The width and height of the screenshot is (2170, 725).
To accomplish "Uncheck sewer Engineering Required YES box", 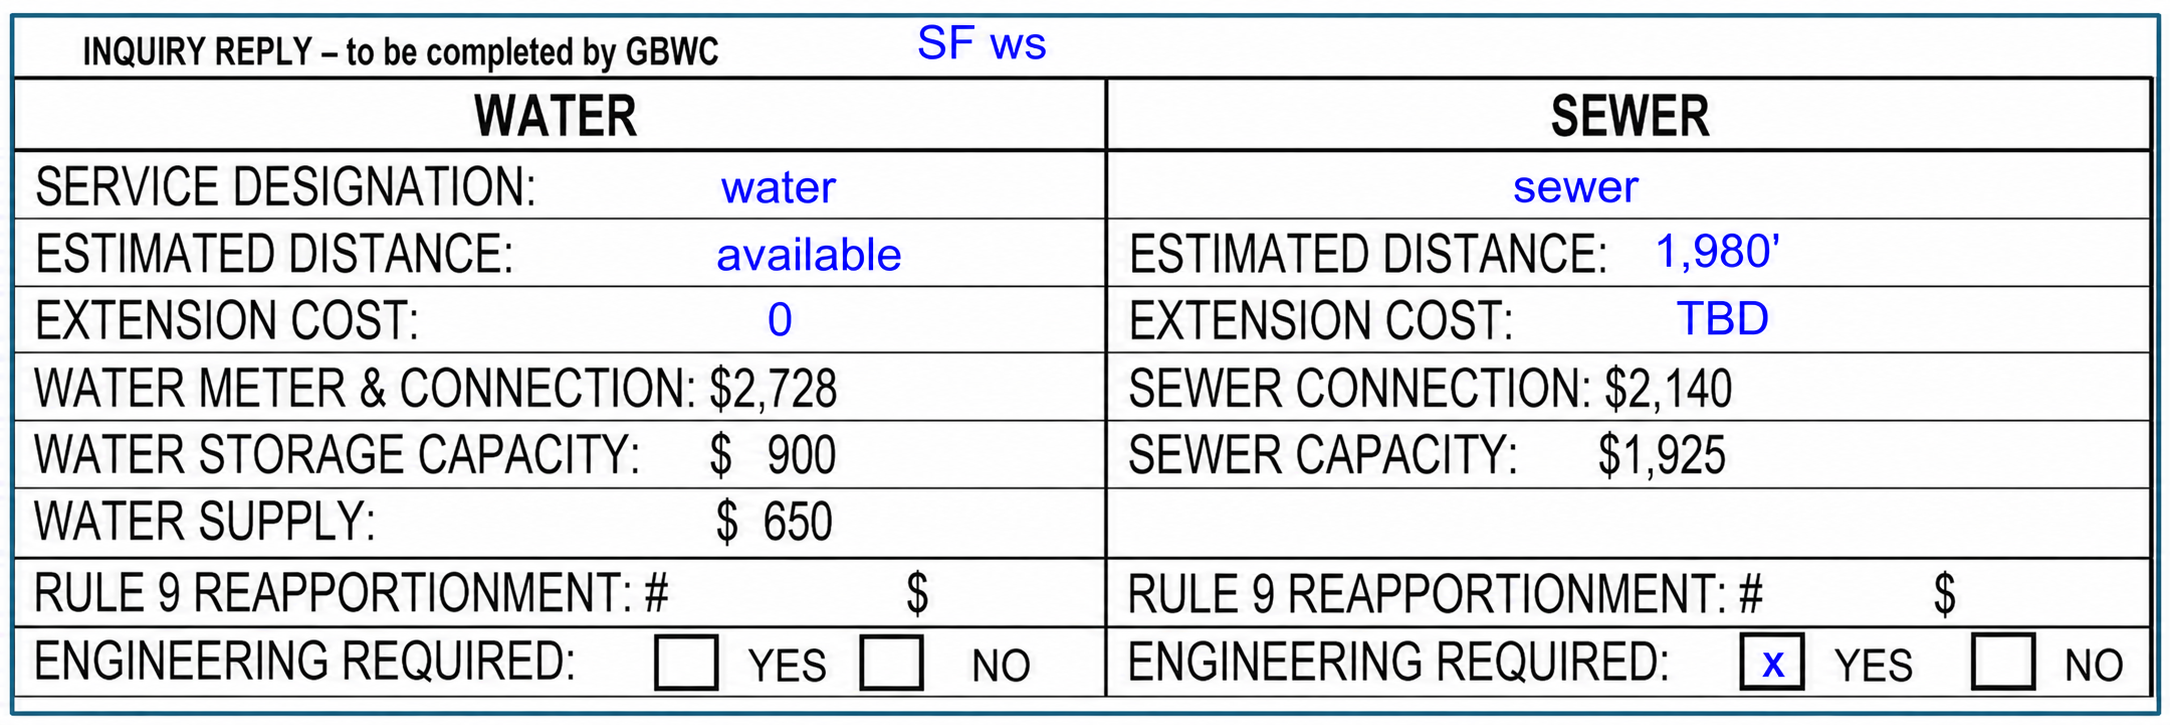I will [x=1772, y=662].
